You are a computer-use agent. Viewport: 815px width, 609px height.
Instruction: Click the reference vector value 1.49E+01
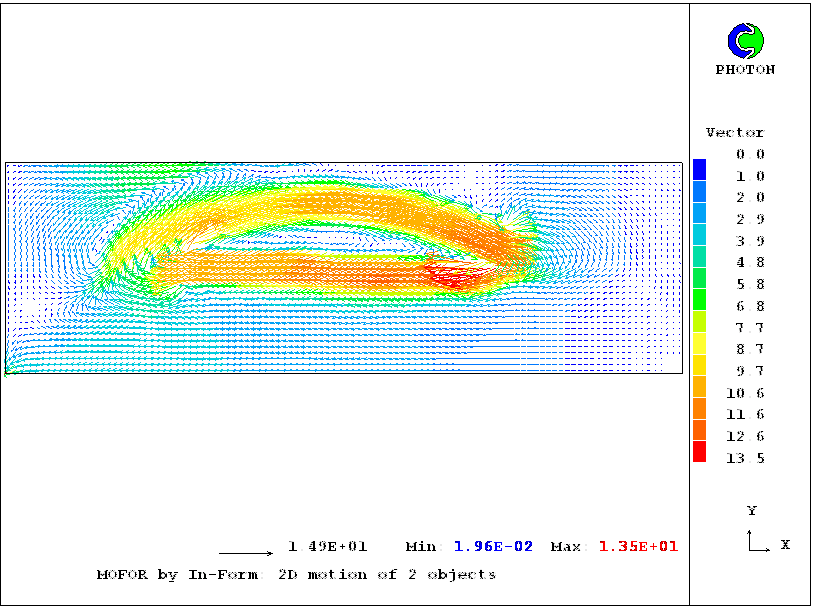327,547
